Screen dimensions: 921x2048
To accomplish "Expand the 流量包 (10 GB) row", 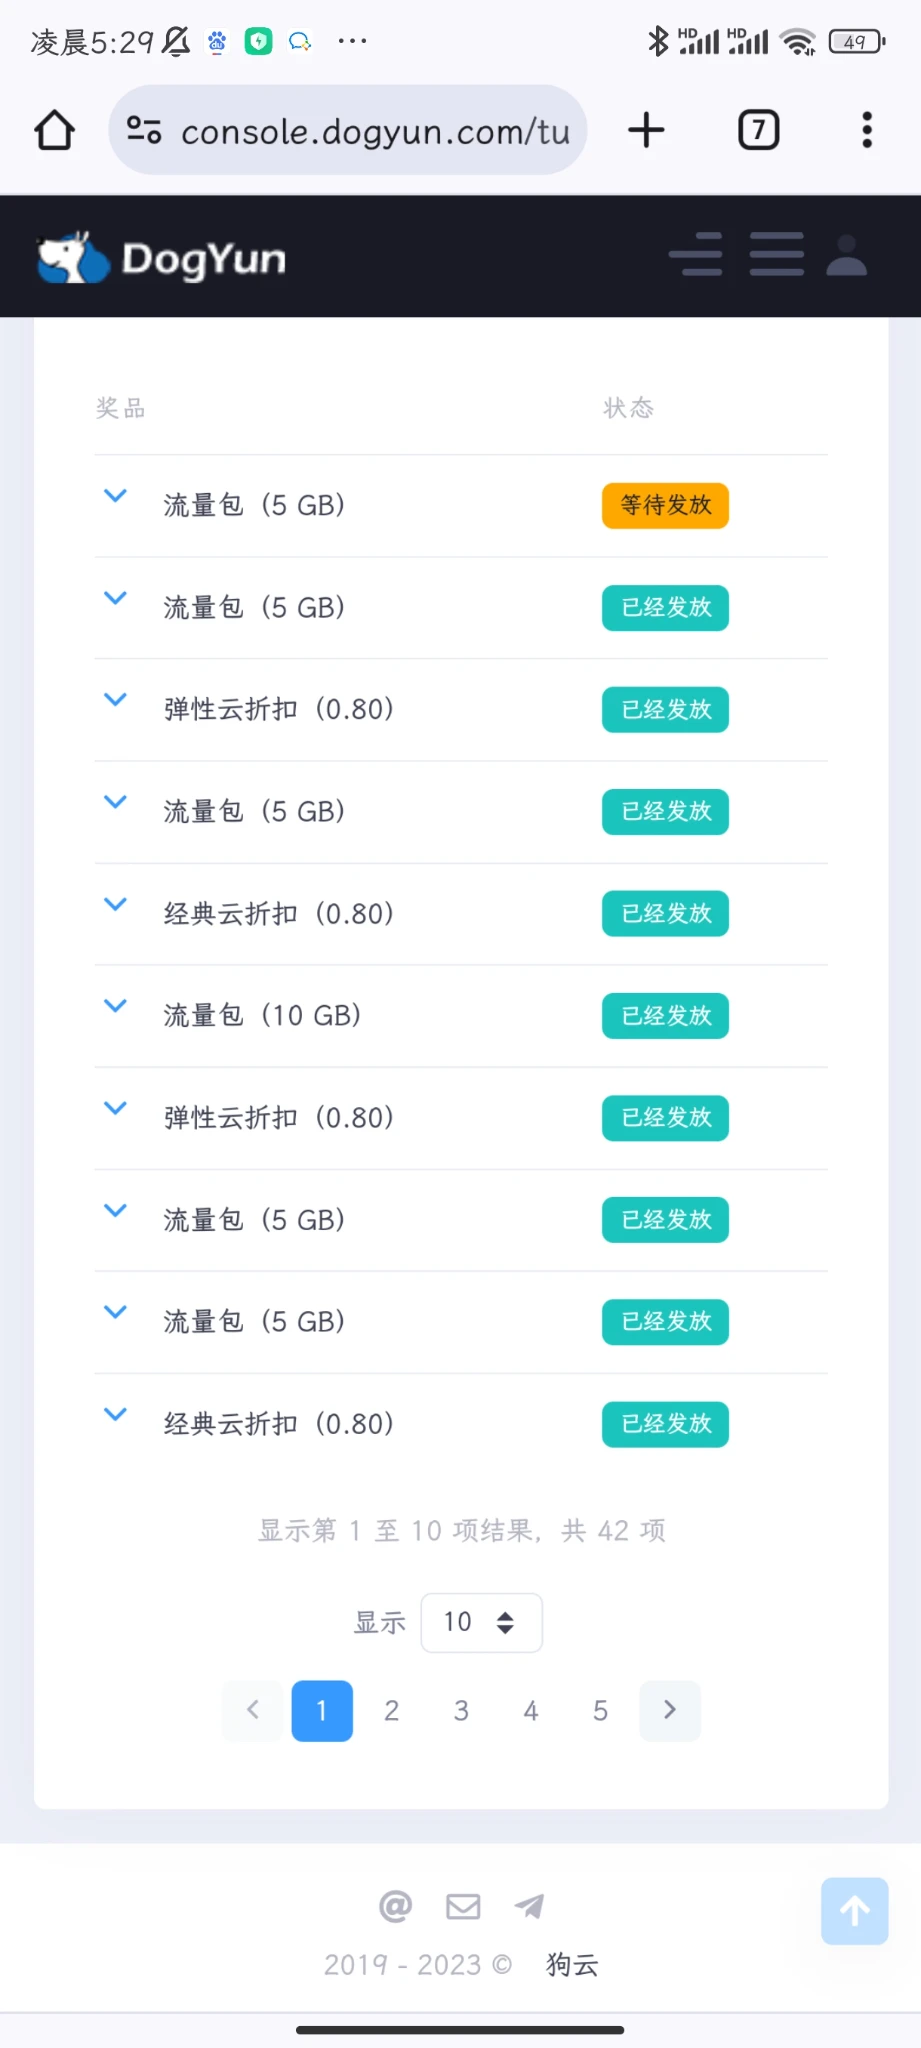I will pyautogui.click(x=116, y=1006).
